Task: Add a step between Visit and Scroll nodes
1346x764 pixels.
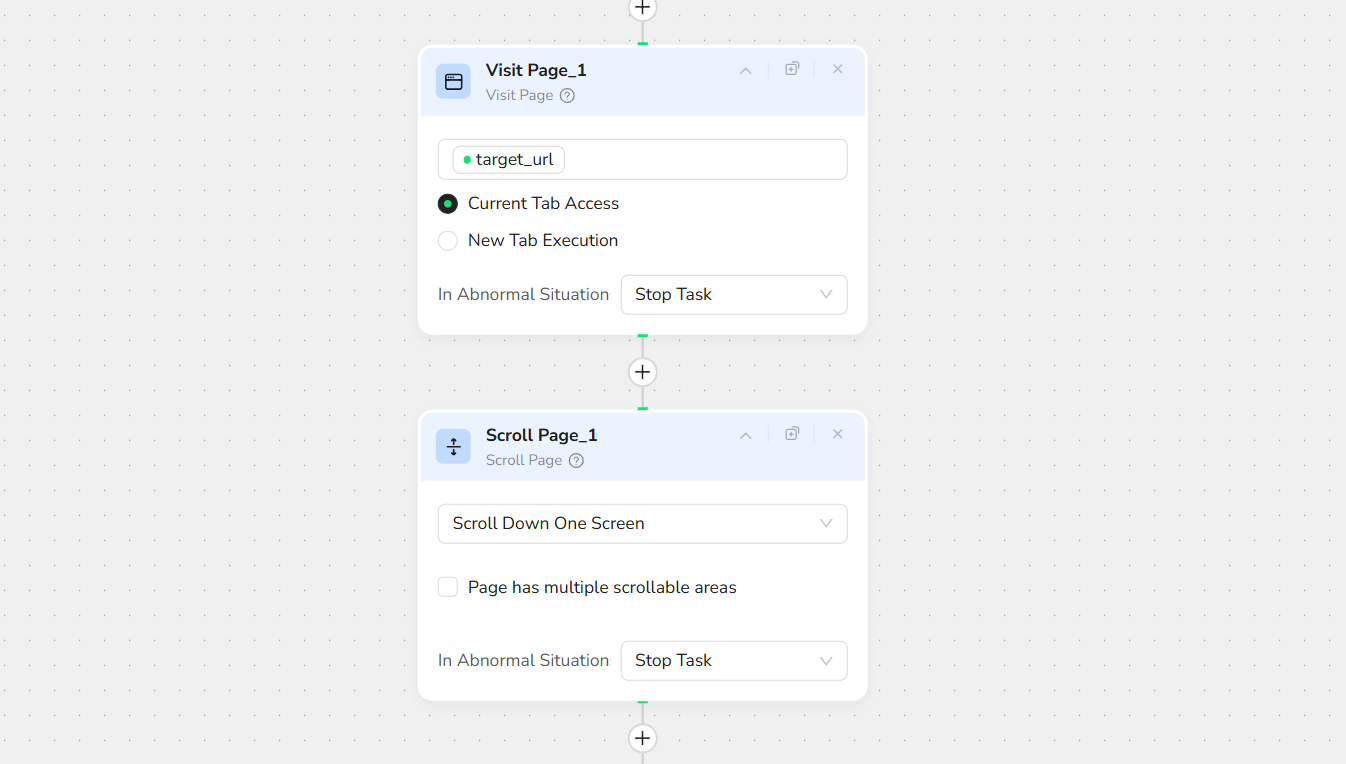Action: tap(642, 372)
